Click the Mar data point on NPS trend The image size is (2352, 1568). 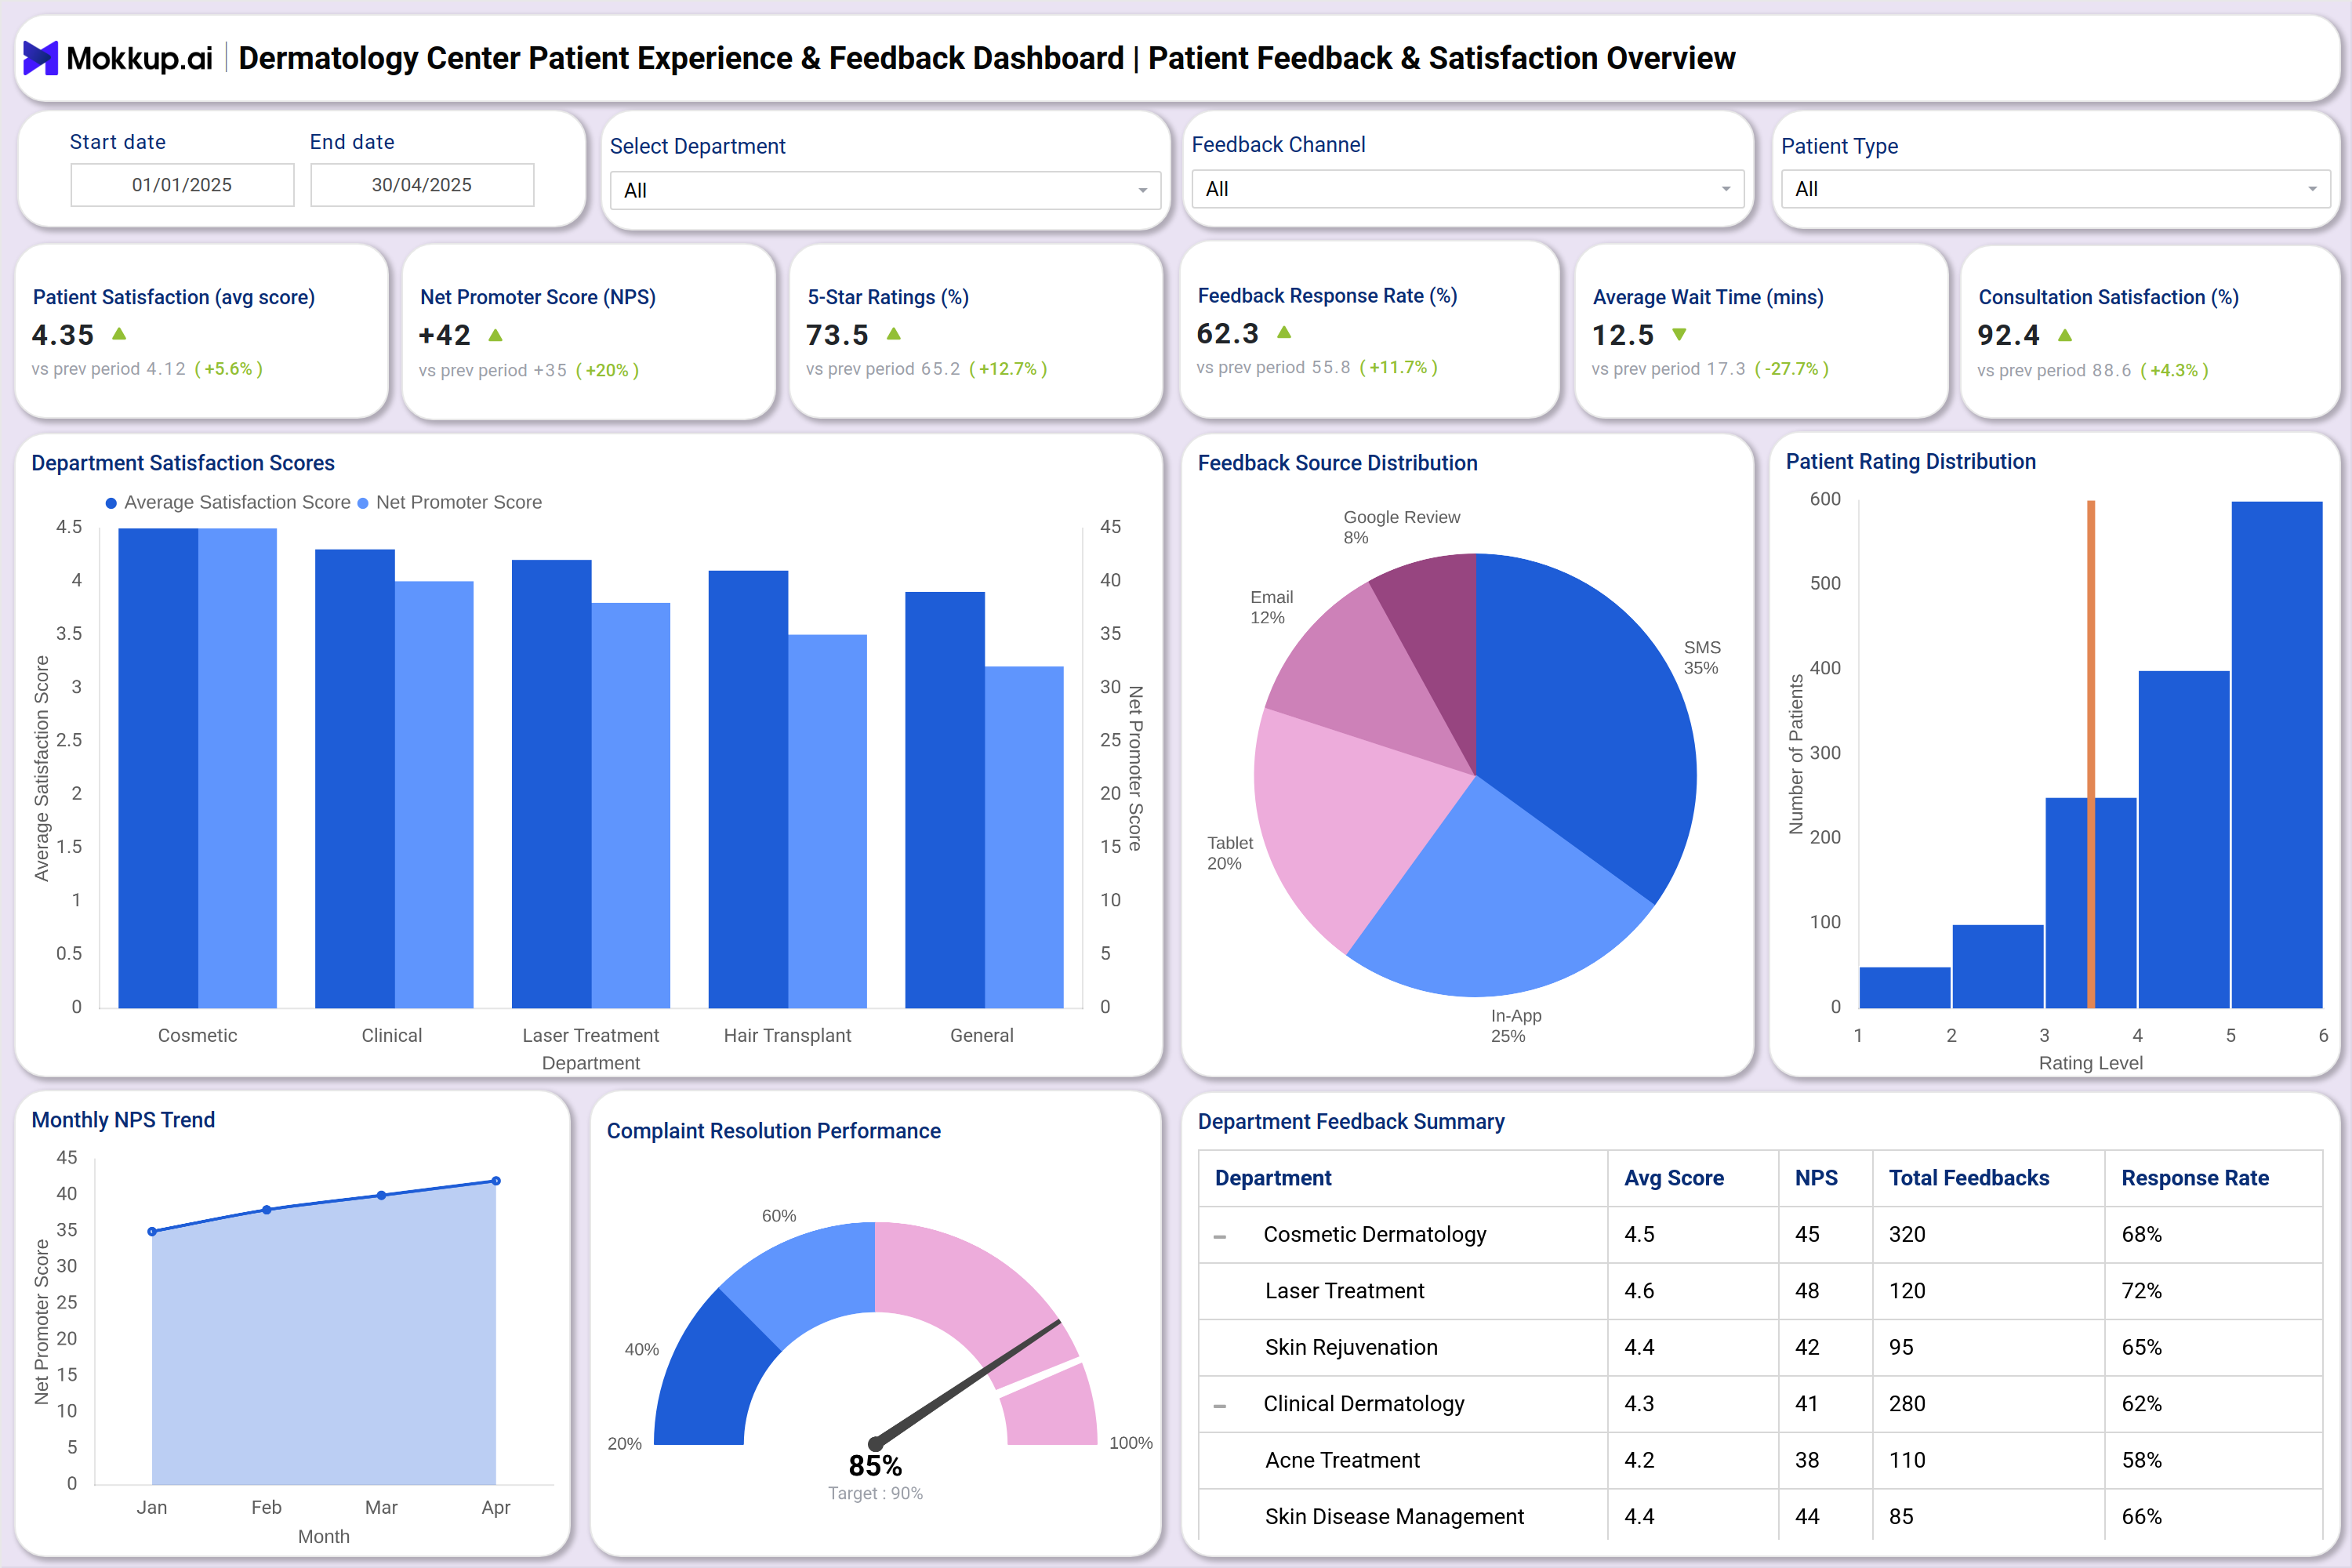point(382,1195)
